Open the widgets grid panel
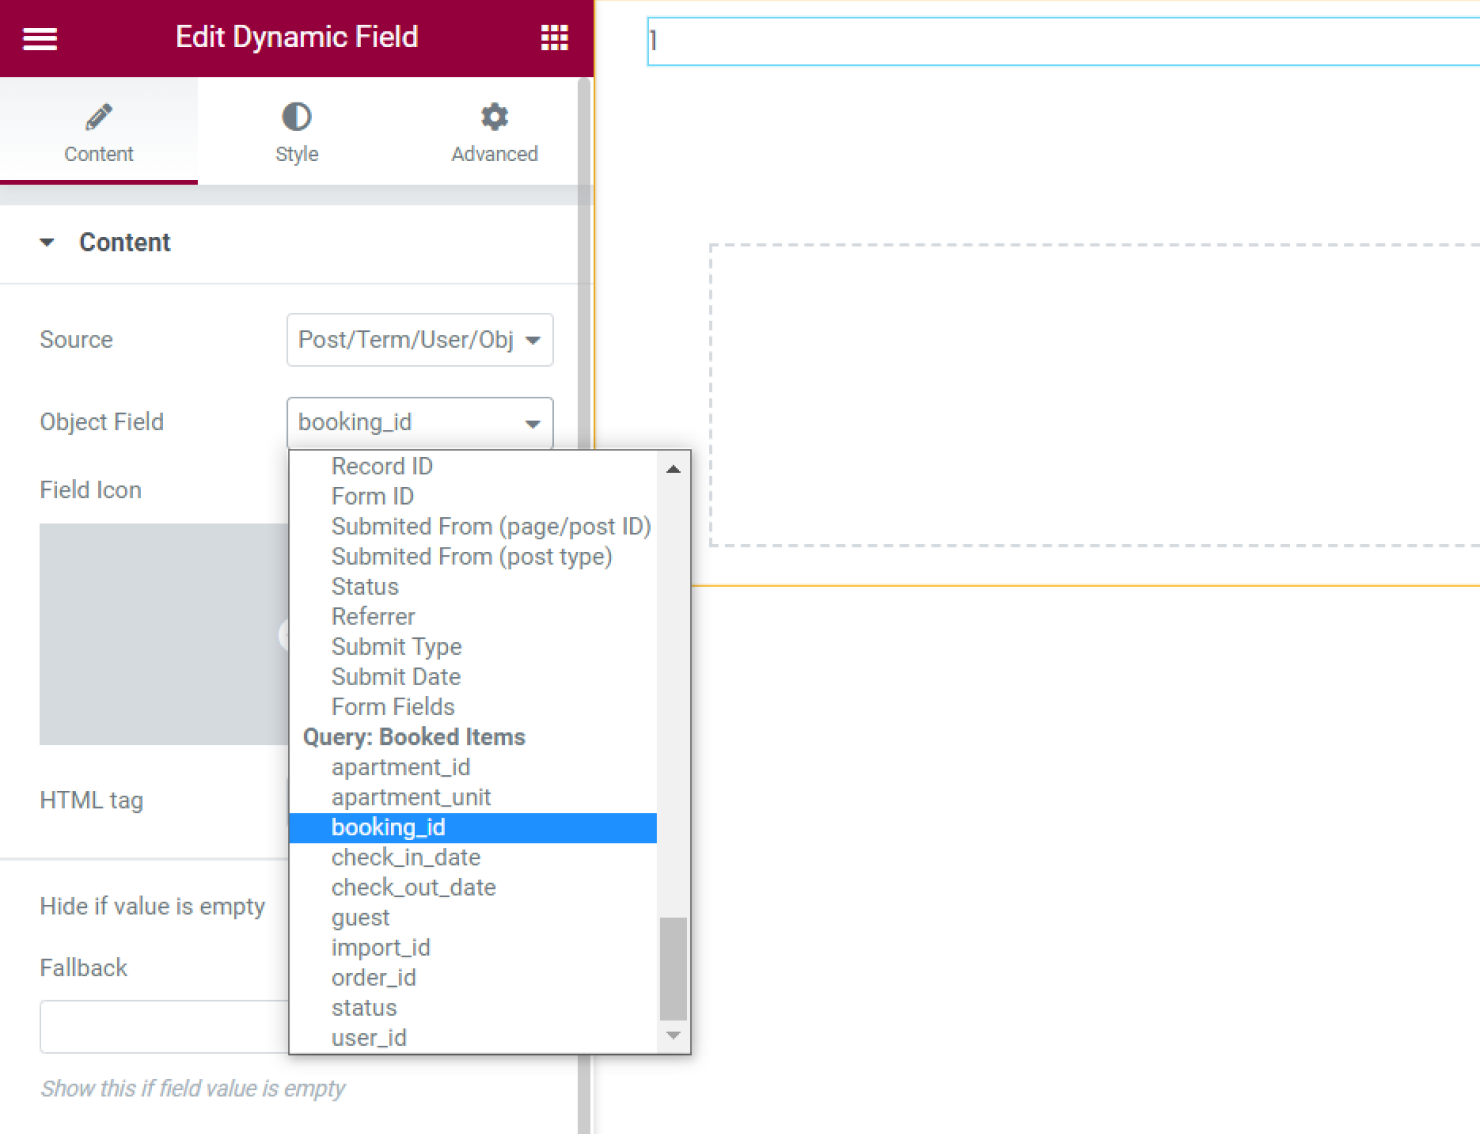Viewport: 1480px width, 1134px height. click(x=554, y=38)
